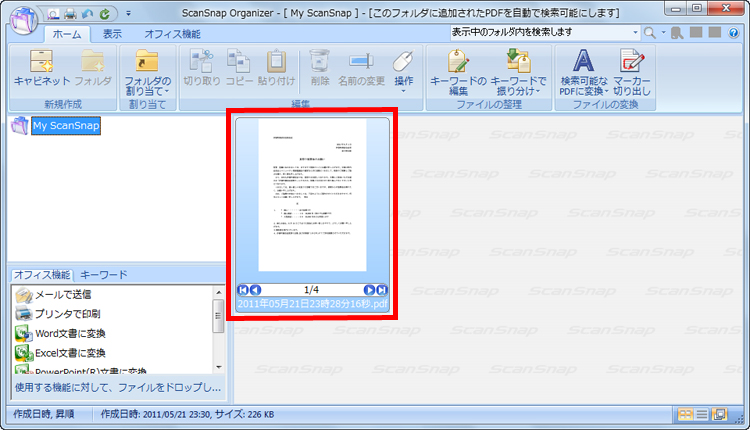Switch to list view in status bar

click(x=702, y=414)
